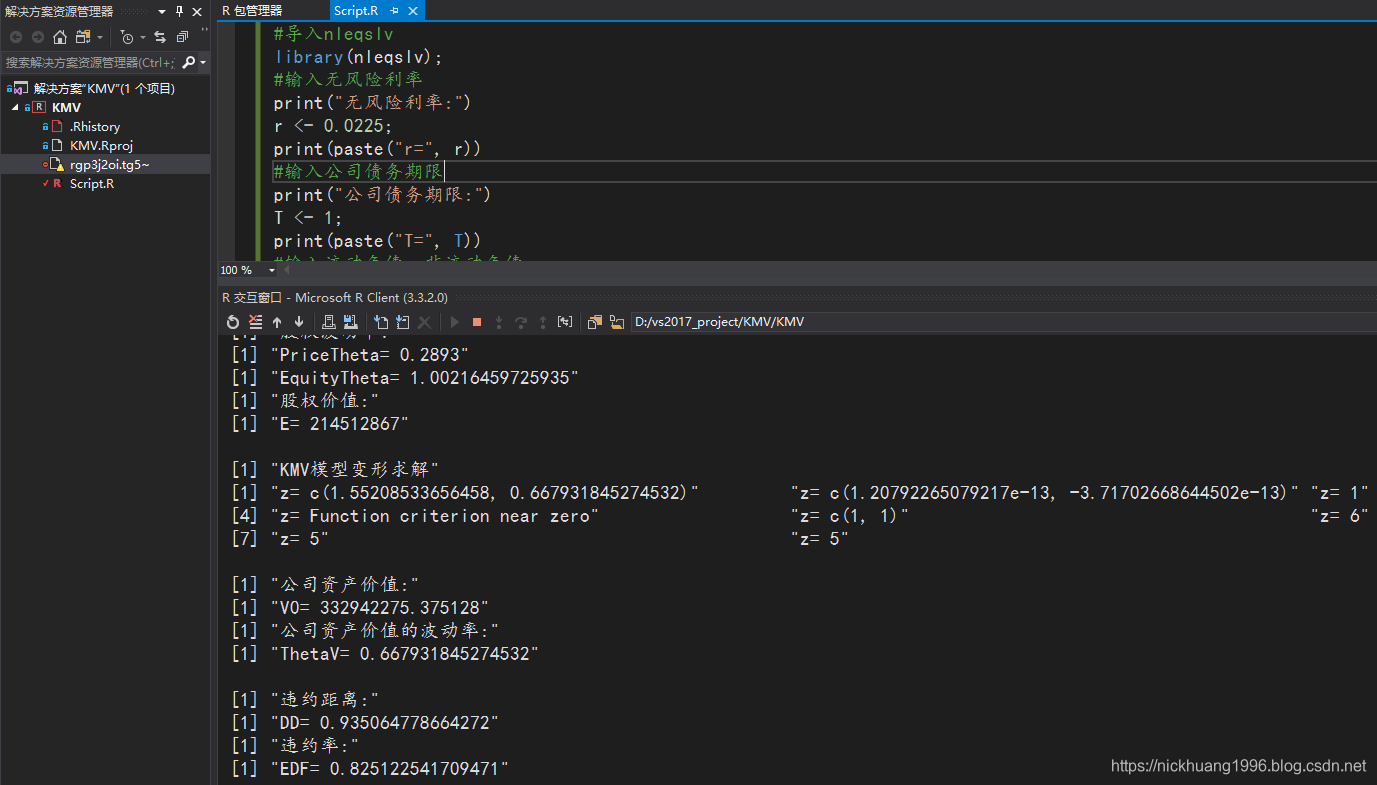Click the Solution Explorer search field
This screenshot has height=785, width=1377.
[90, 62]
